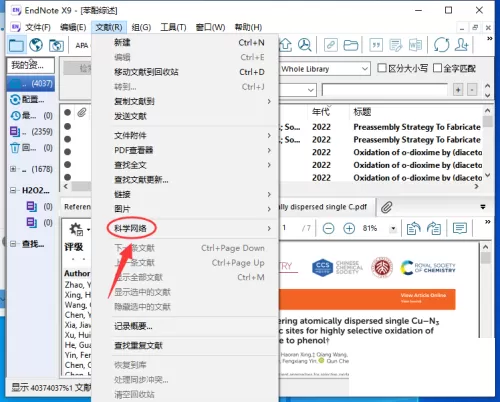Sort by the 年代 column header
The width and height of the screenshot is (500, 402).
point(321,112)
